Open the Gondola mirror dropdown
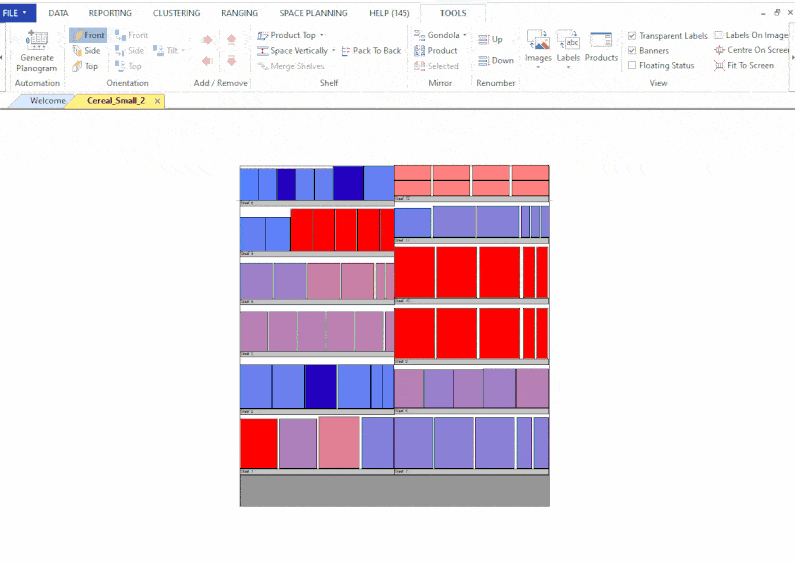 [464, 35]
